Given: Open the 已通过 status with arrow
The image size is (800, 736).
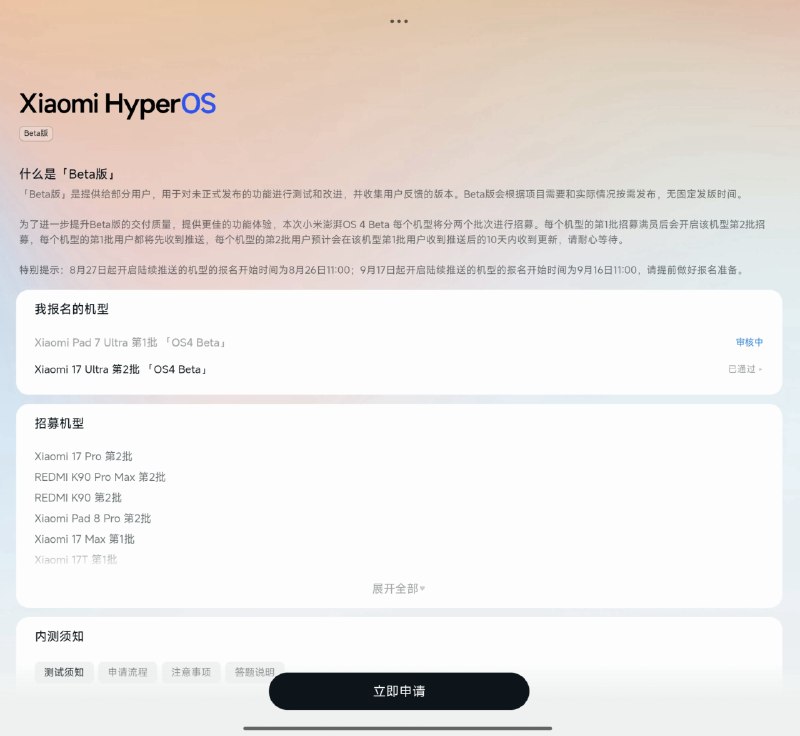Looking at the screenshot, I should (x=745, y=369).
